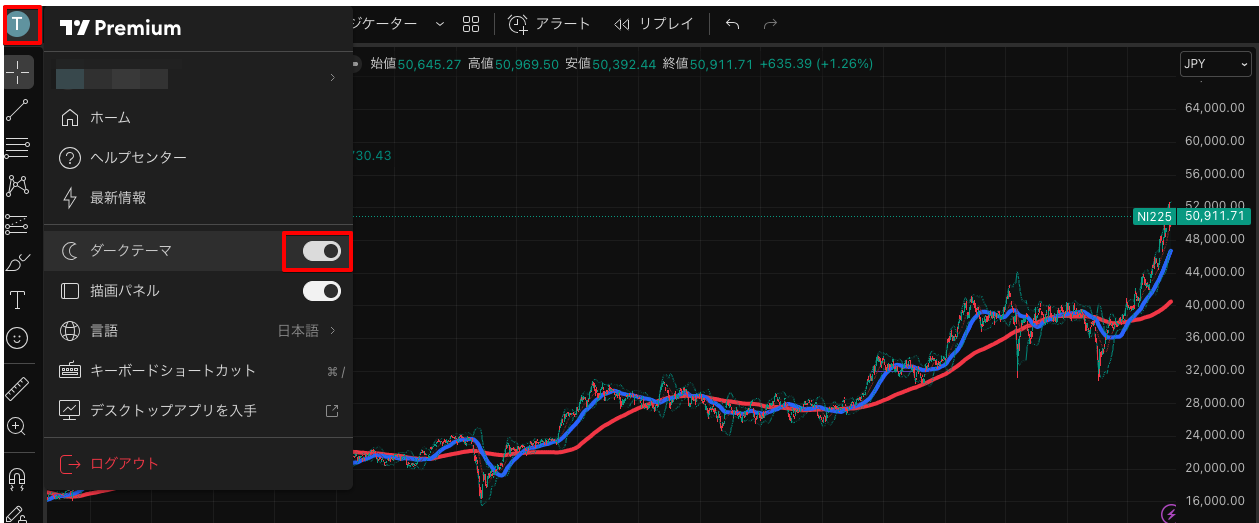Open the アラート alert button

(x=549, y=23)
